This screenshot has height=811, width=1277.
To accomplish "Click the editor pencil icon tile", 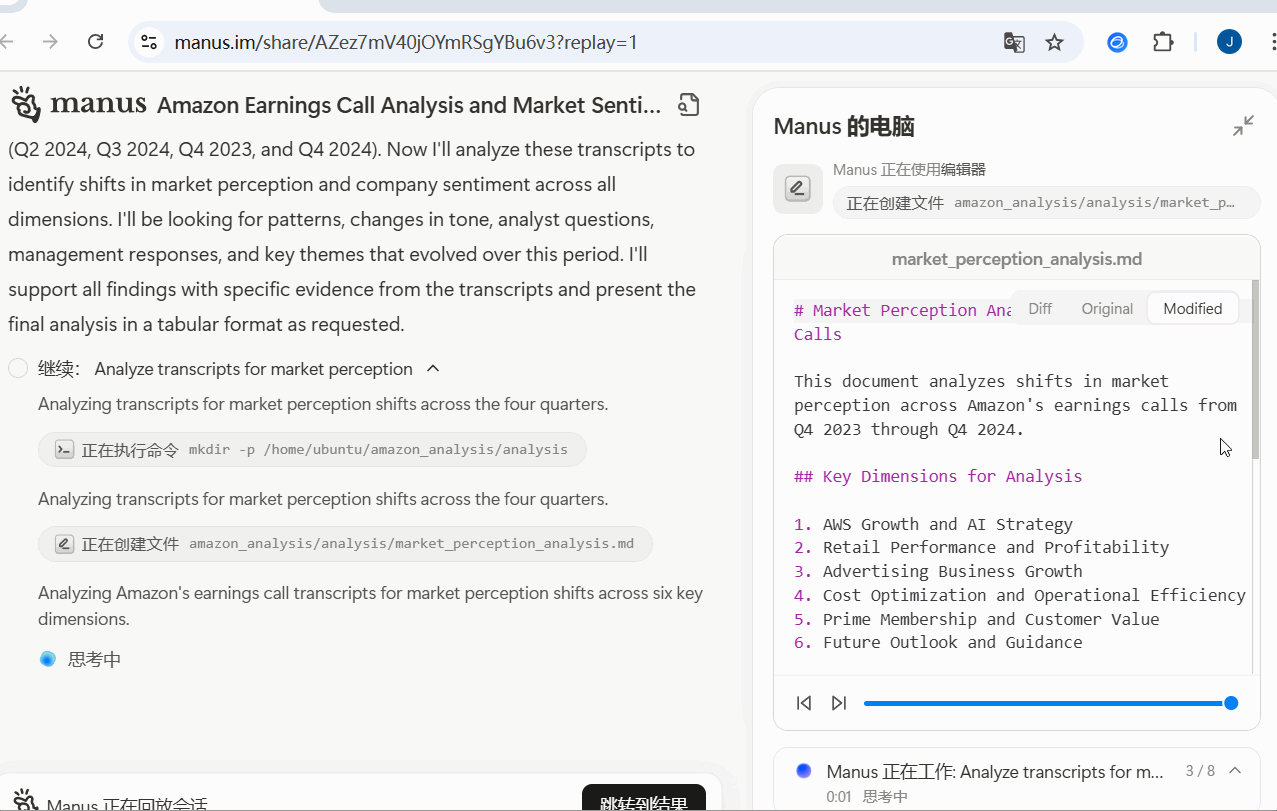I will pyautogui.click(x=797, y=188).
